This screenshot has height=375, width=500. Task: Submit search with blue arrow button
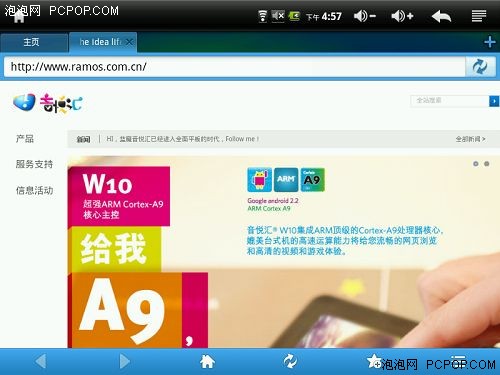(x=494, y=101)
